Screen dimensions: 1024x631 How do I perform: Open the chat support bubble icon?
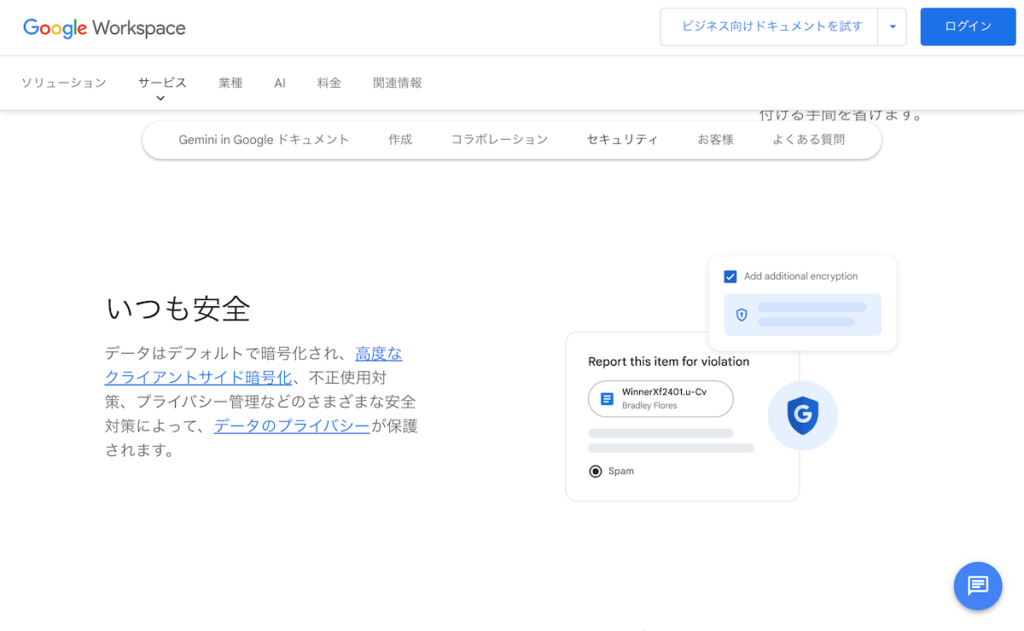coord(978,586)
